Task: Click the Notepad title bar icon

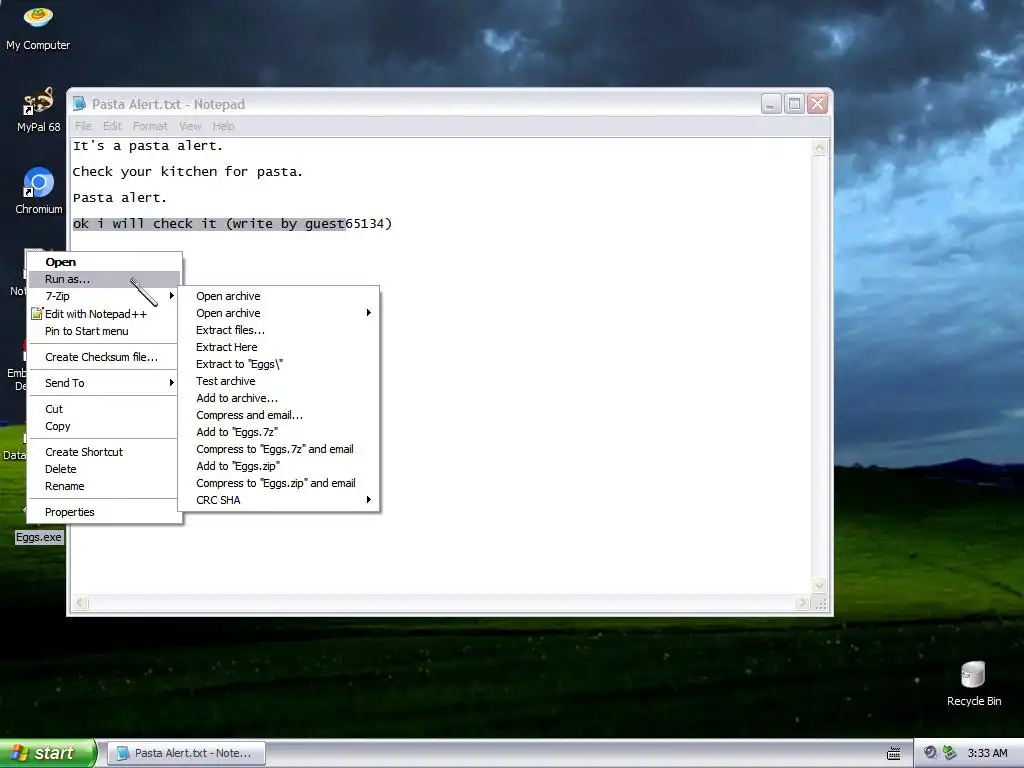Action: point(80,104)
